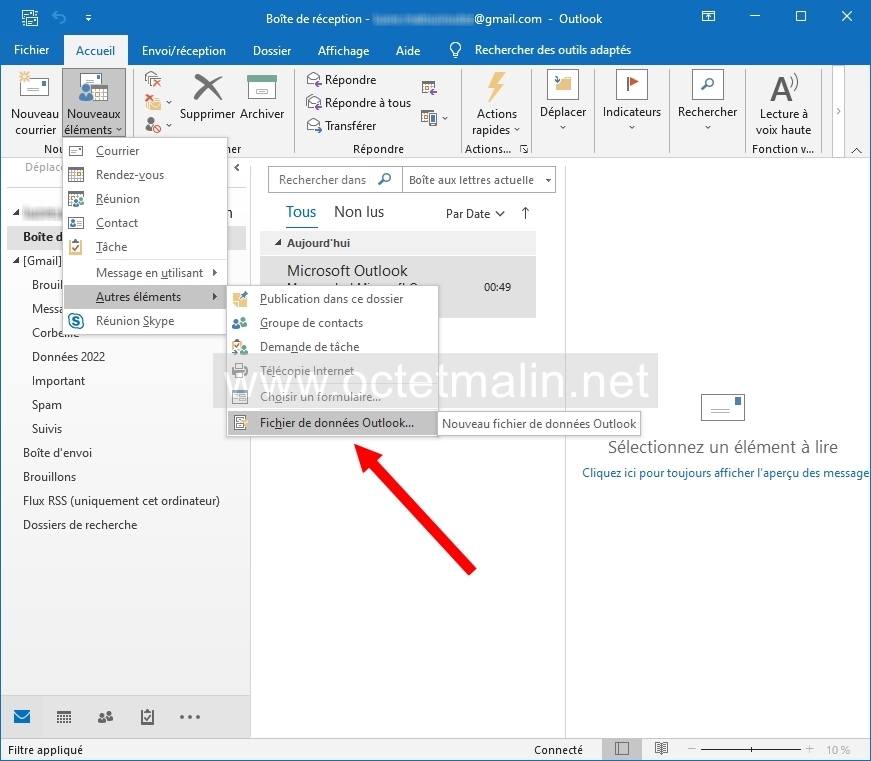Choose Groupe de contacts
The height and width of the screenshot is (761, 871).
333,323
